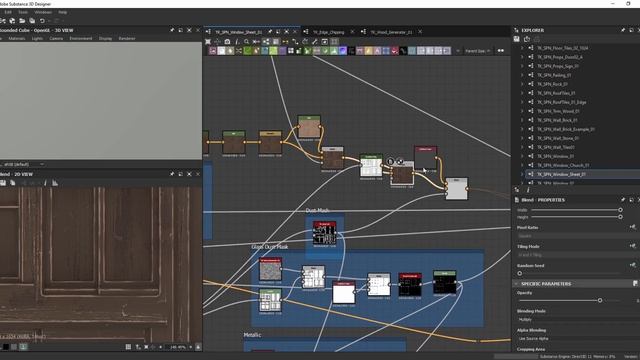Open the Windows menu
The width and height of the screenshot is (640, 360).
[43, 12]
